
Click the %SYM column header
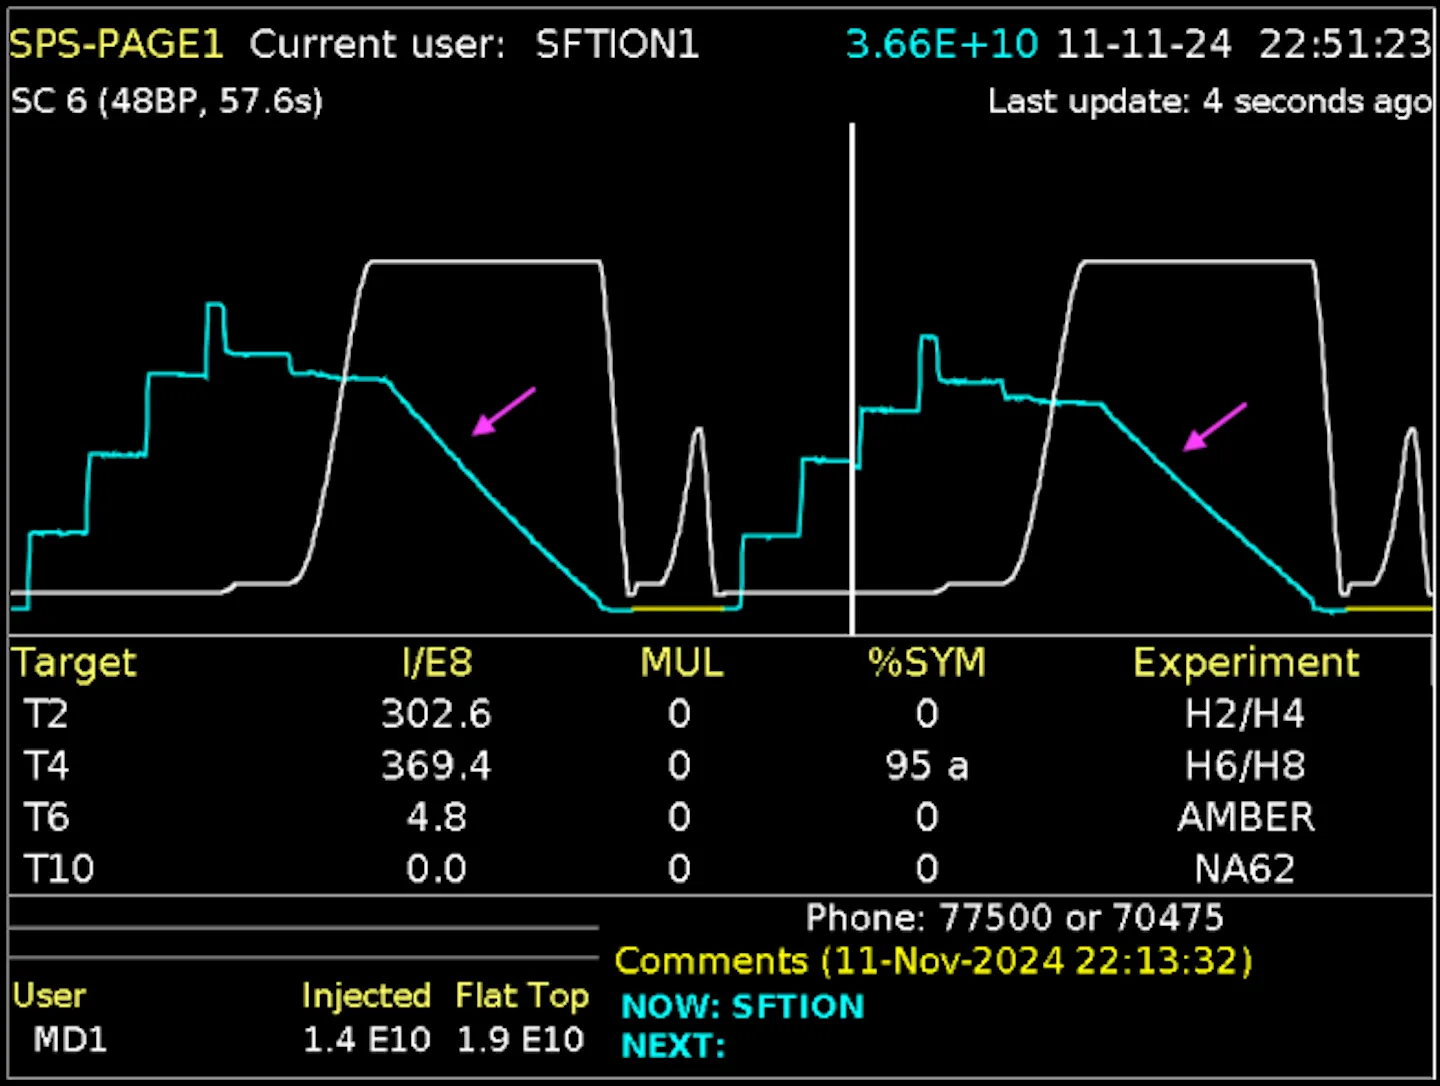point(926,662)
